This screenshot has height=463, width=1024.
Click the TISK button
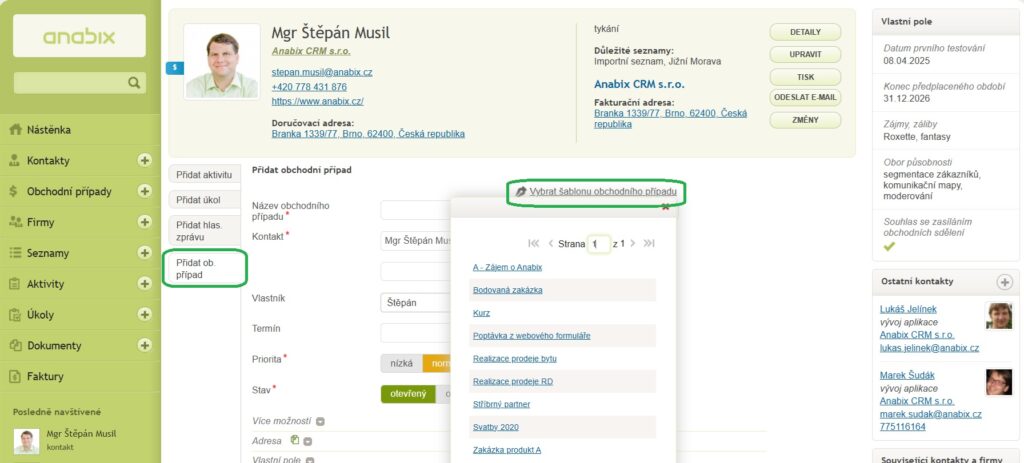(805, 76)
